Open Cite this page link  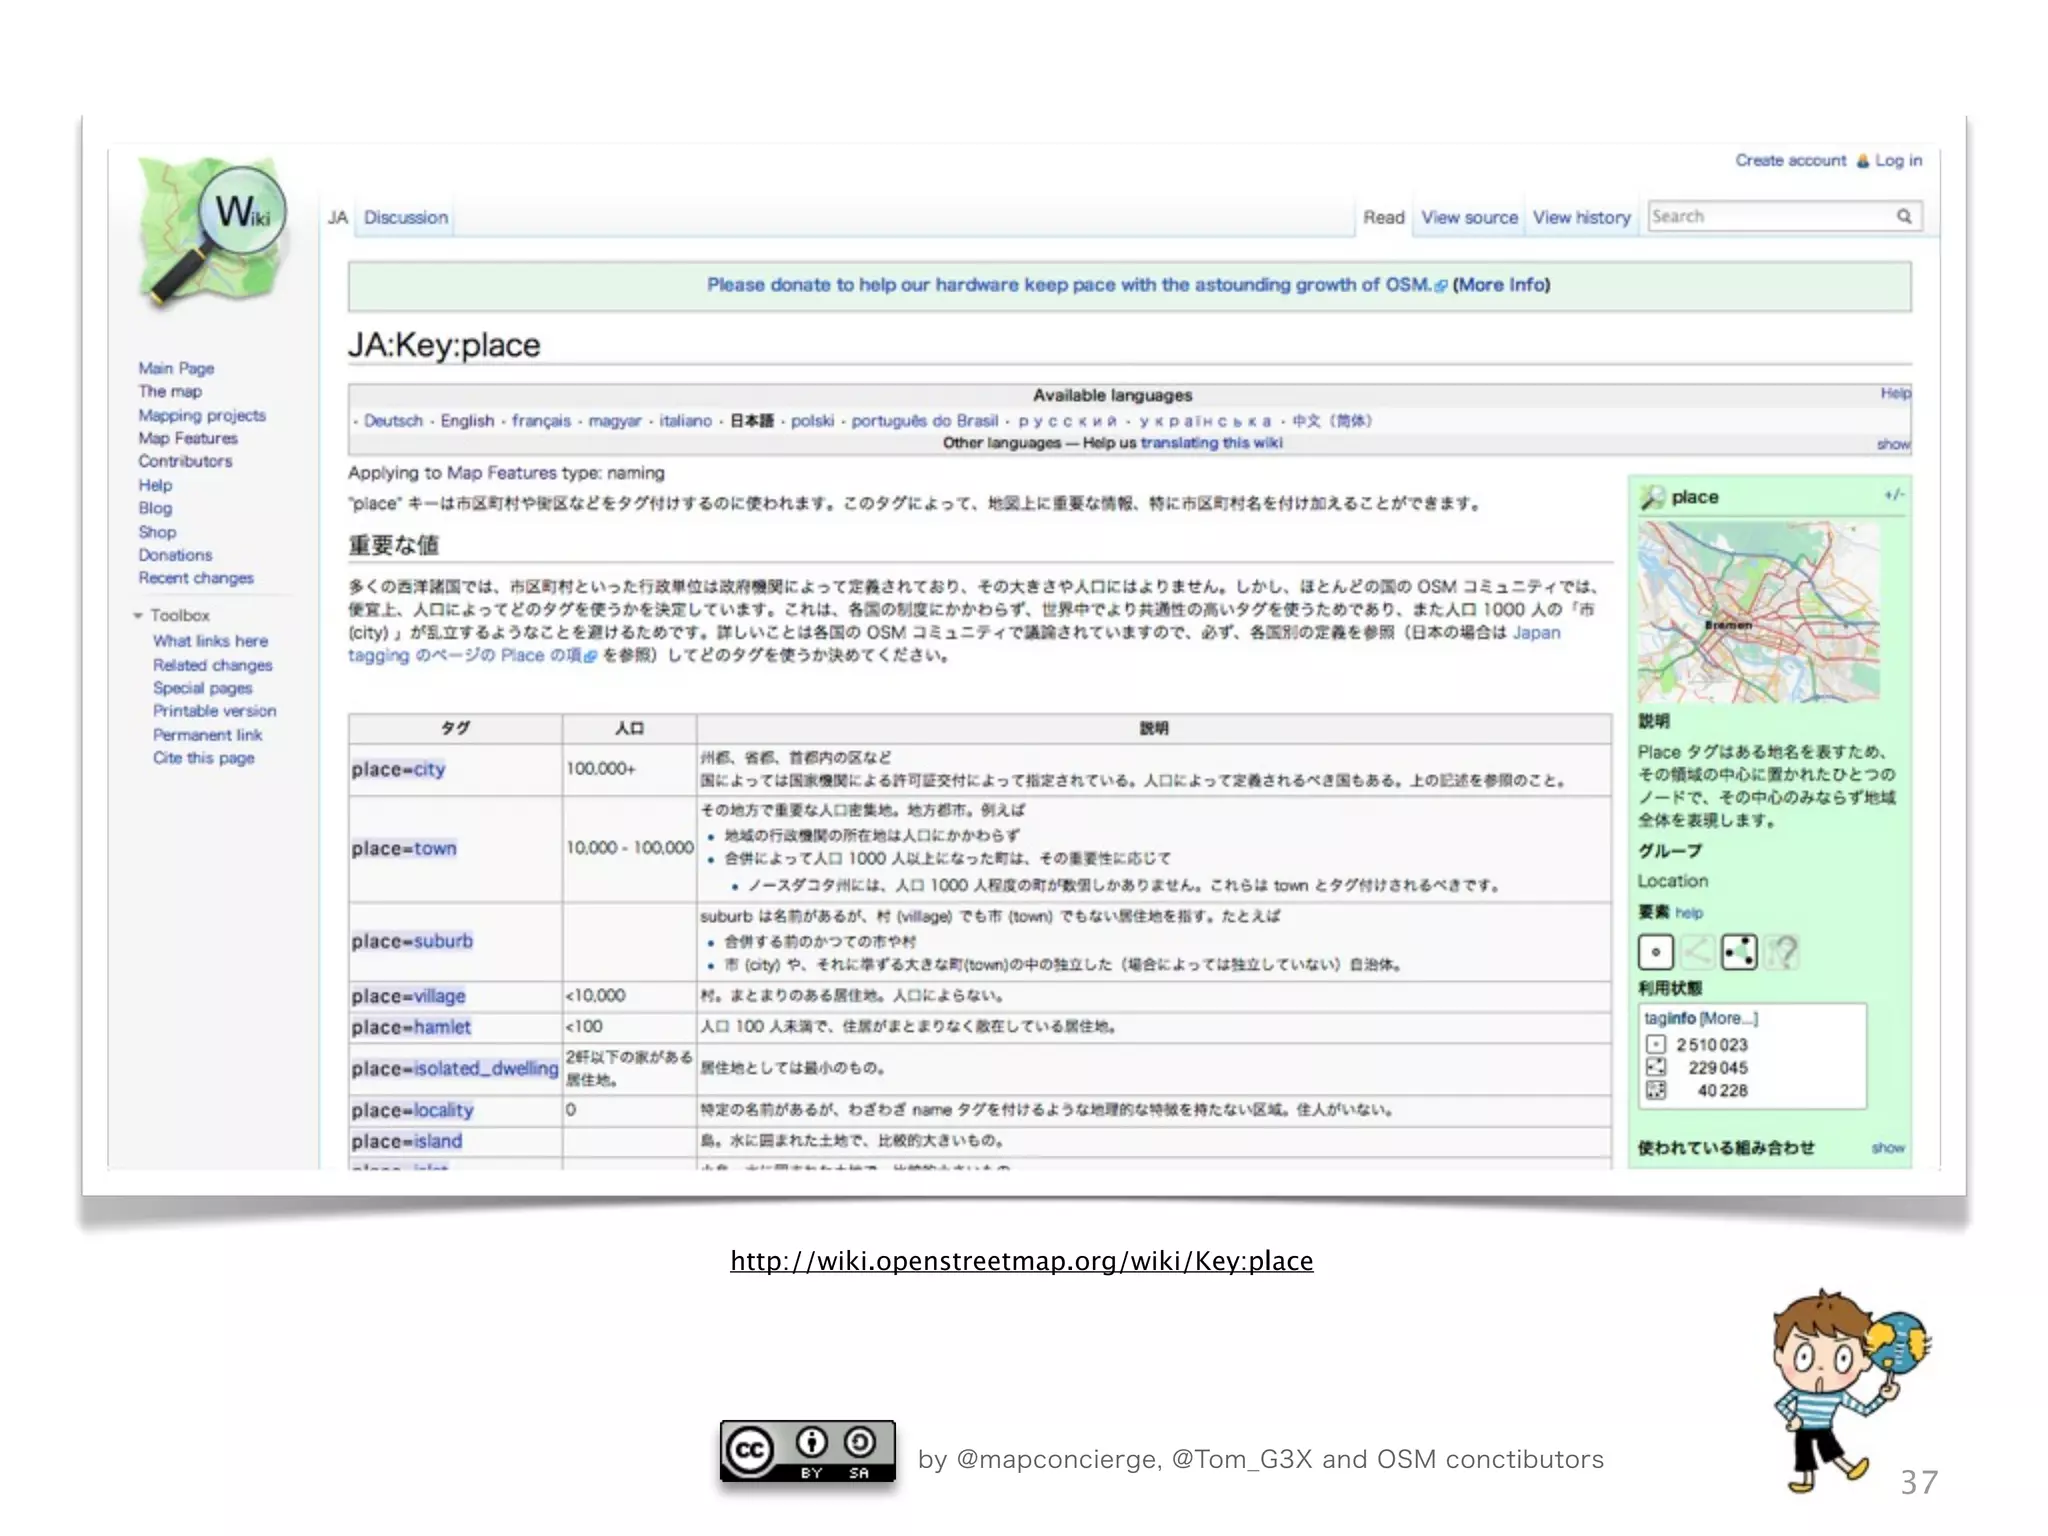coord(203,758)
